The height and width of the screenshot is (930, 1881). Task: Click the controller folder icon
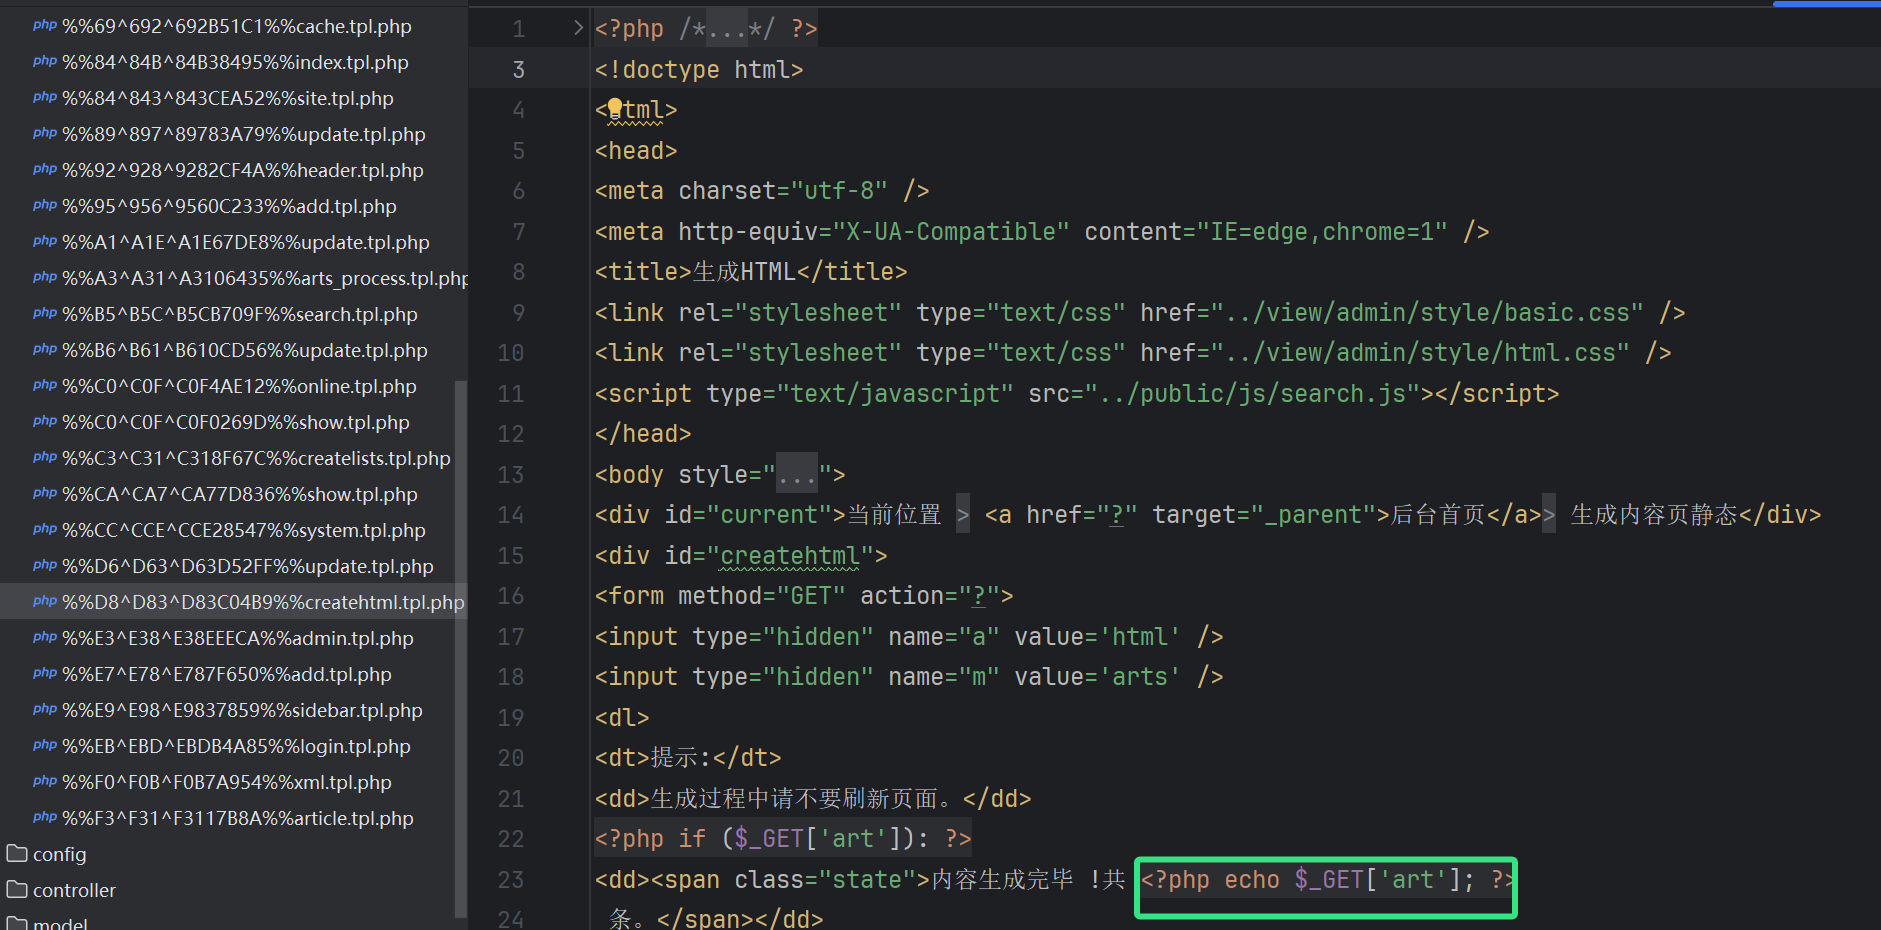pos(17,890)
